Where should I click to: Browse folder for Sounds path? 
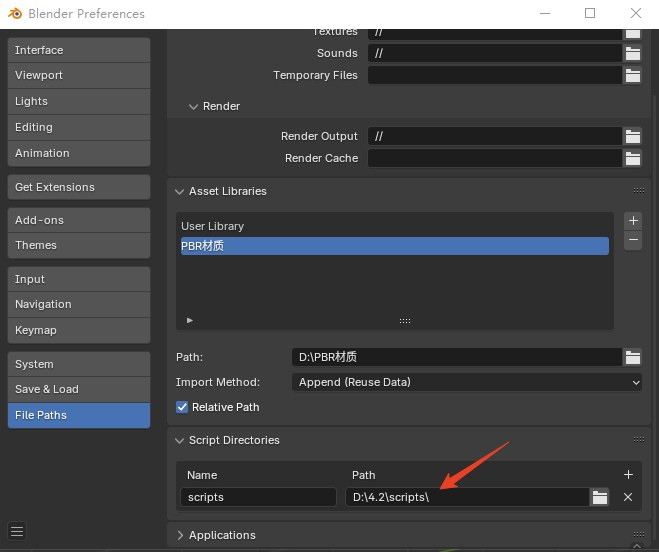(633, 53)
